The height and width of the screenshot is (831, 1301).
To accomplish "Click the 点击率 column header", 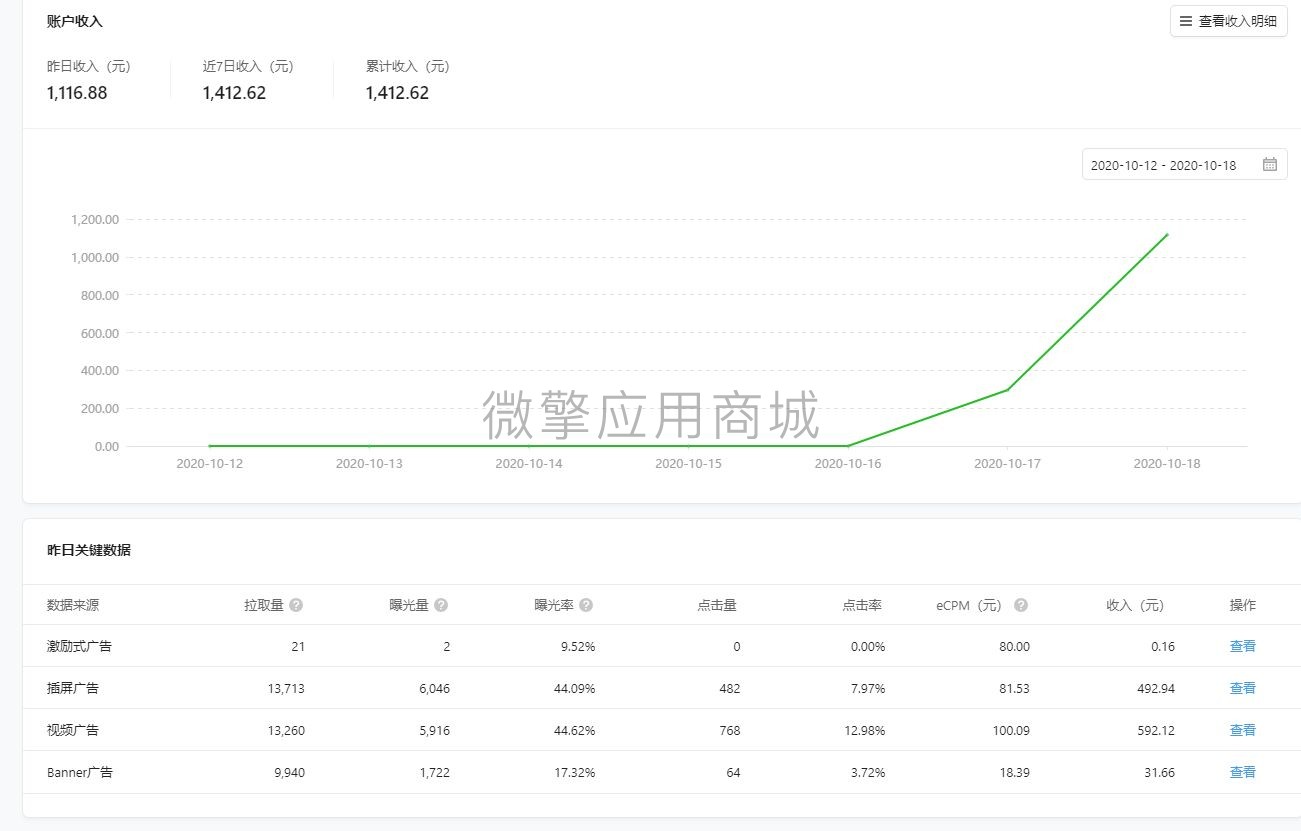I will pyautogui.click(x=862, y=605).
